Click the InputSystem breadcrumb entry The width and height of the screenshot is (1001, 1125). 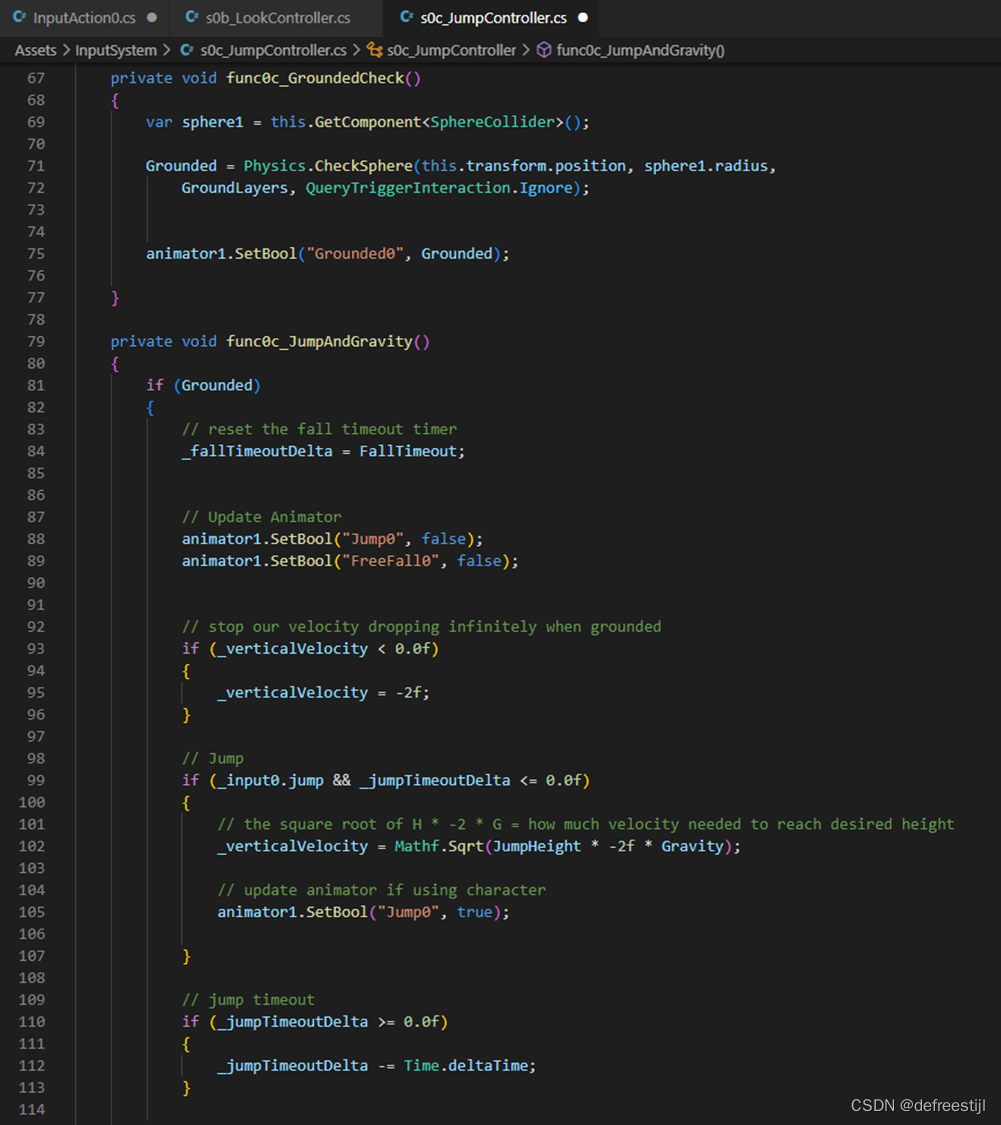117,49
